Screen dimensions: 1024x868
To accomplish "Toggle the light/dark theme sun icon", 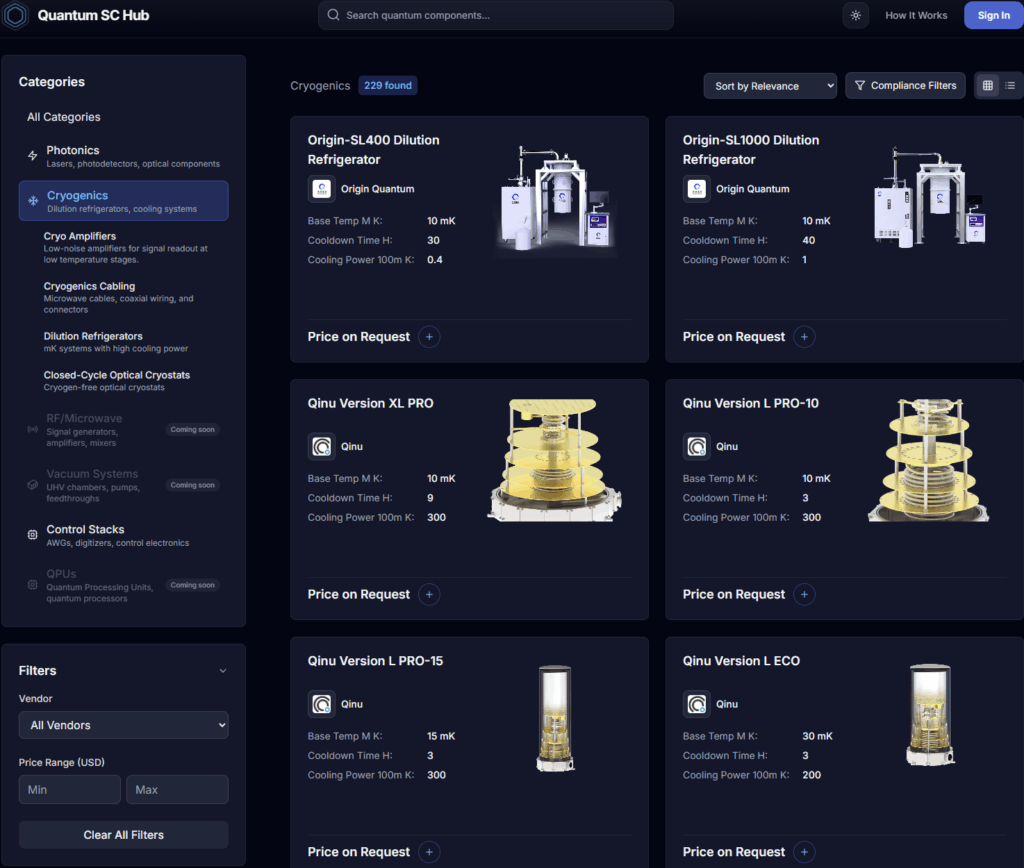I will click(x=855, y=15).
